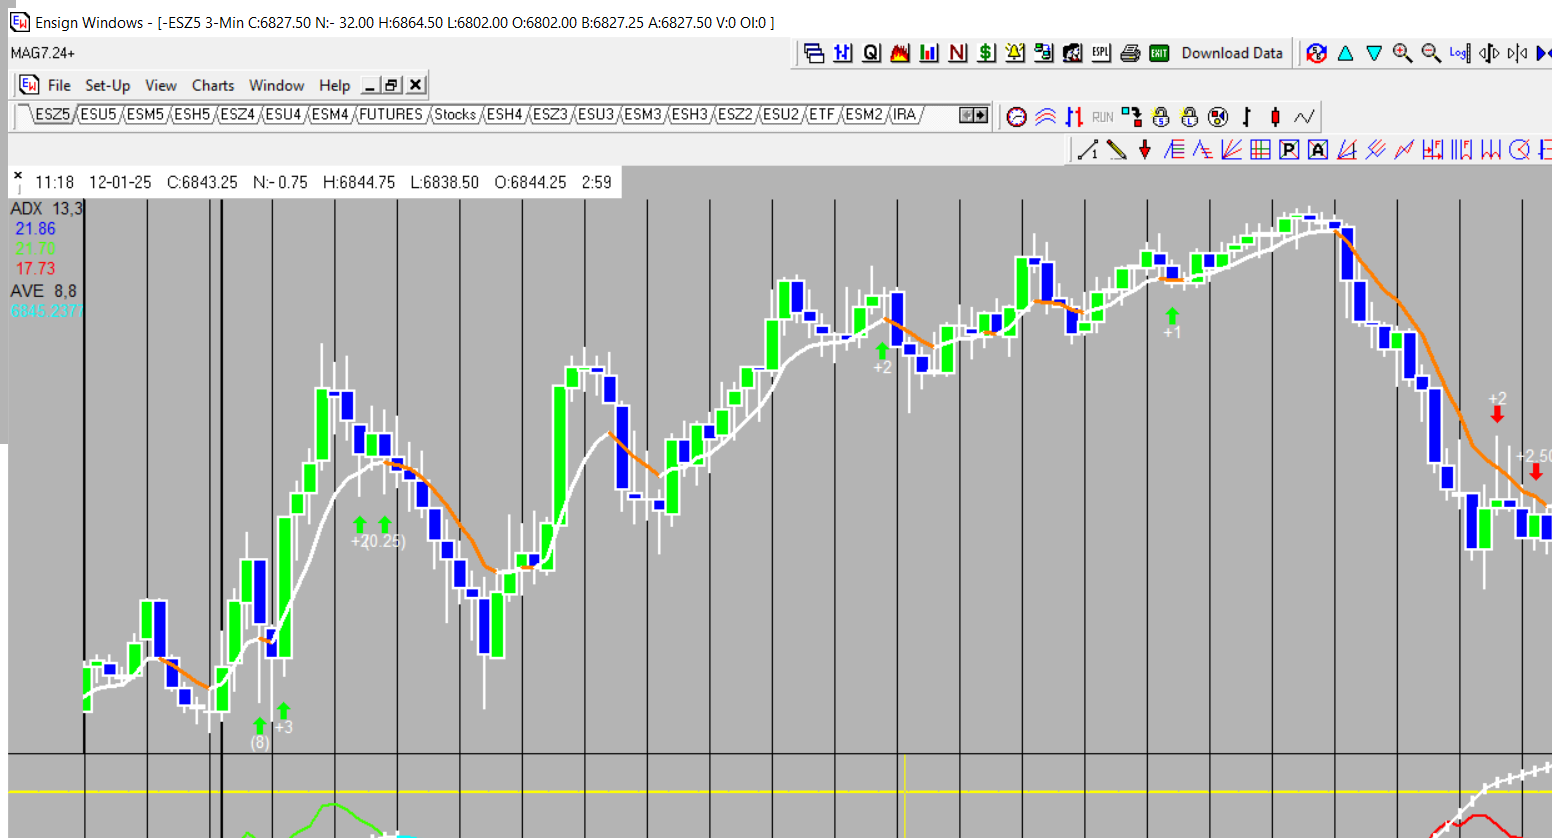The image size is (1552, 838).
Task: Select the pencil draw tool
Action: pos(1117,150)
